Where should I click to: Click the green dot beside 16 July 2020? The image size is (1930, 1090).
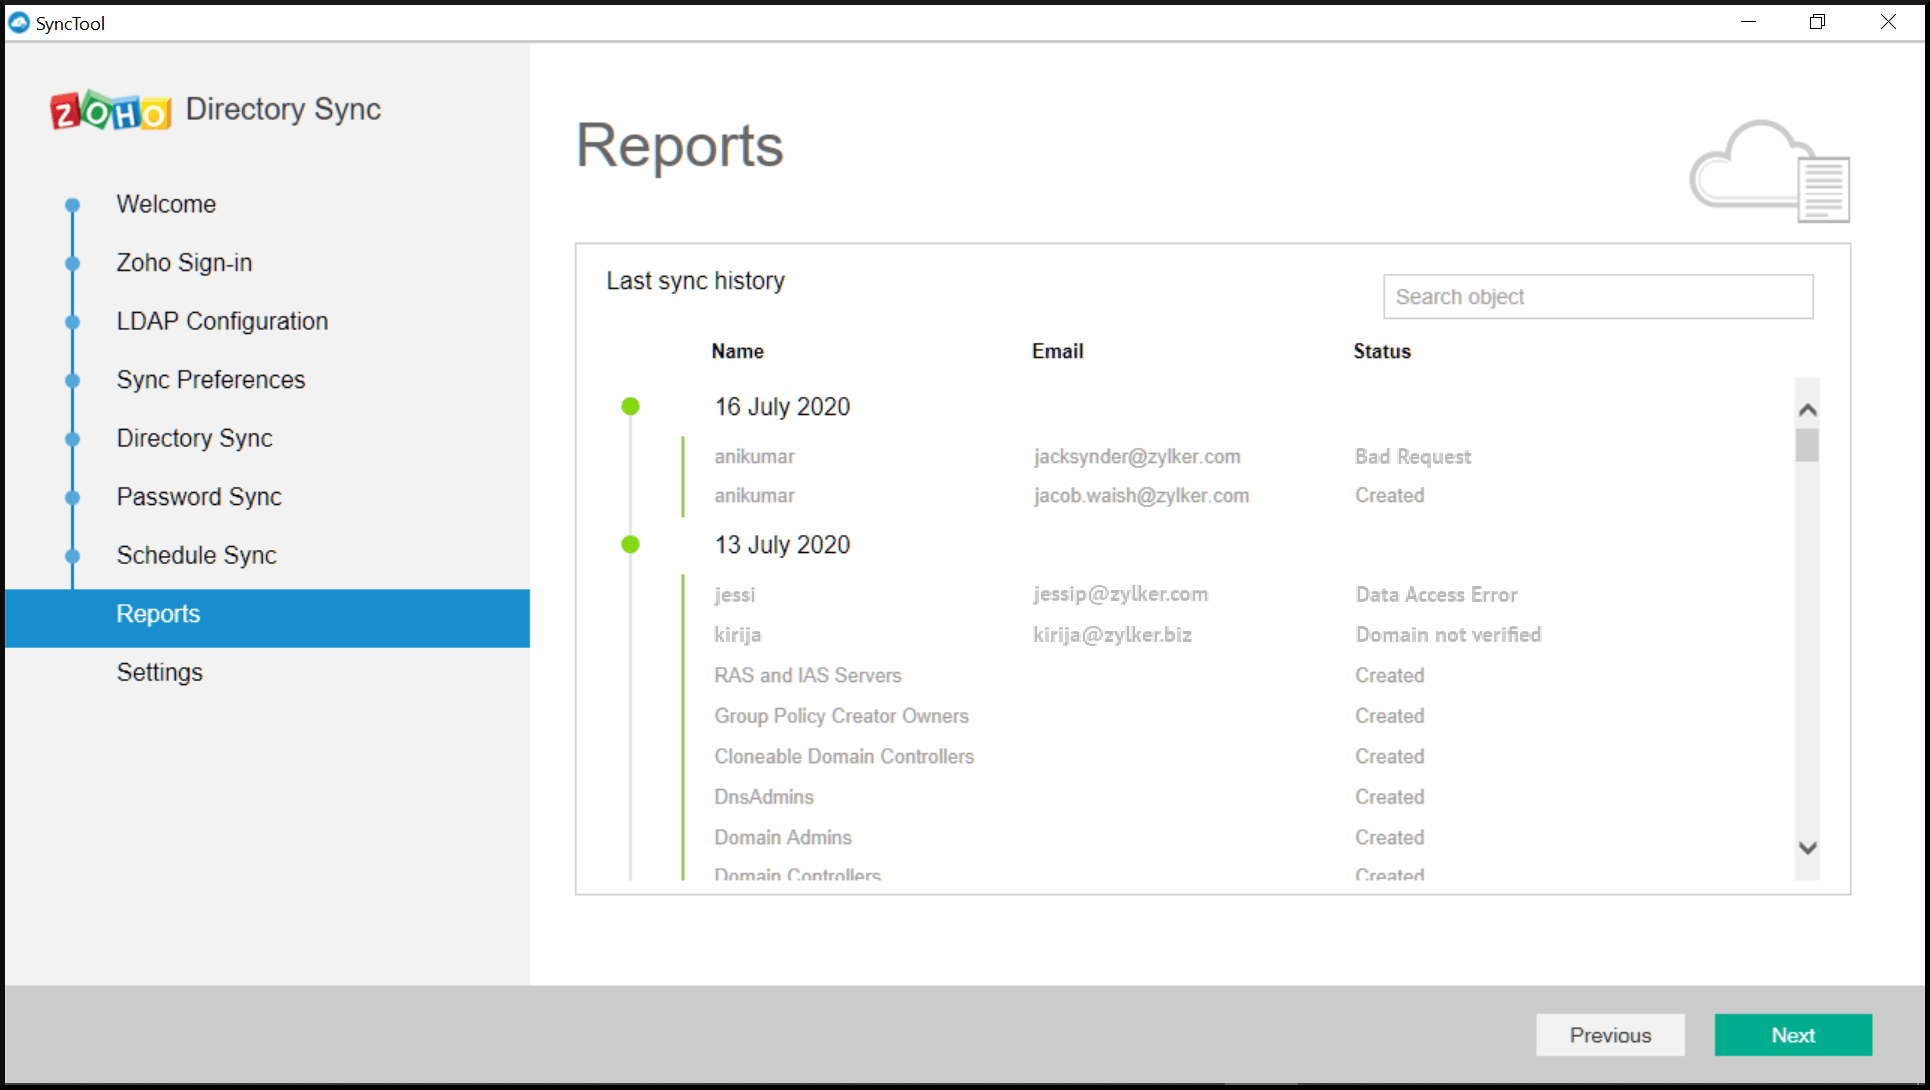[x=631, y=406]
